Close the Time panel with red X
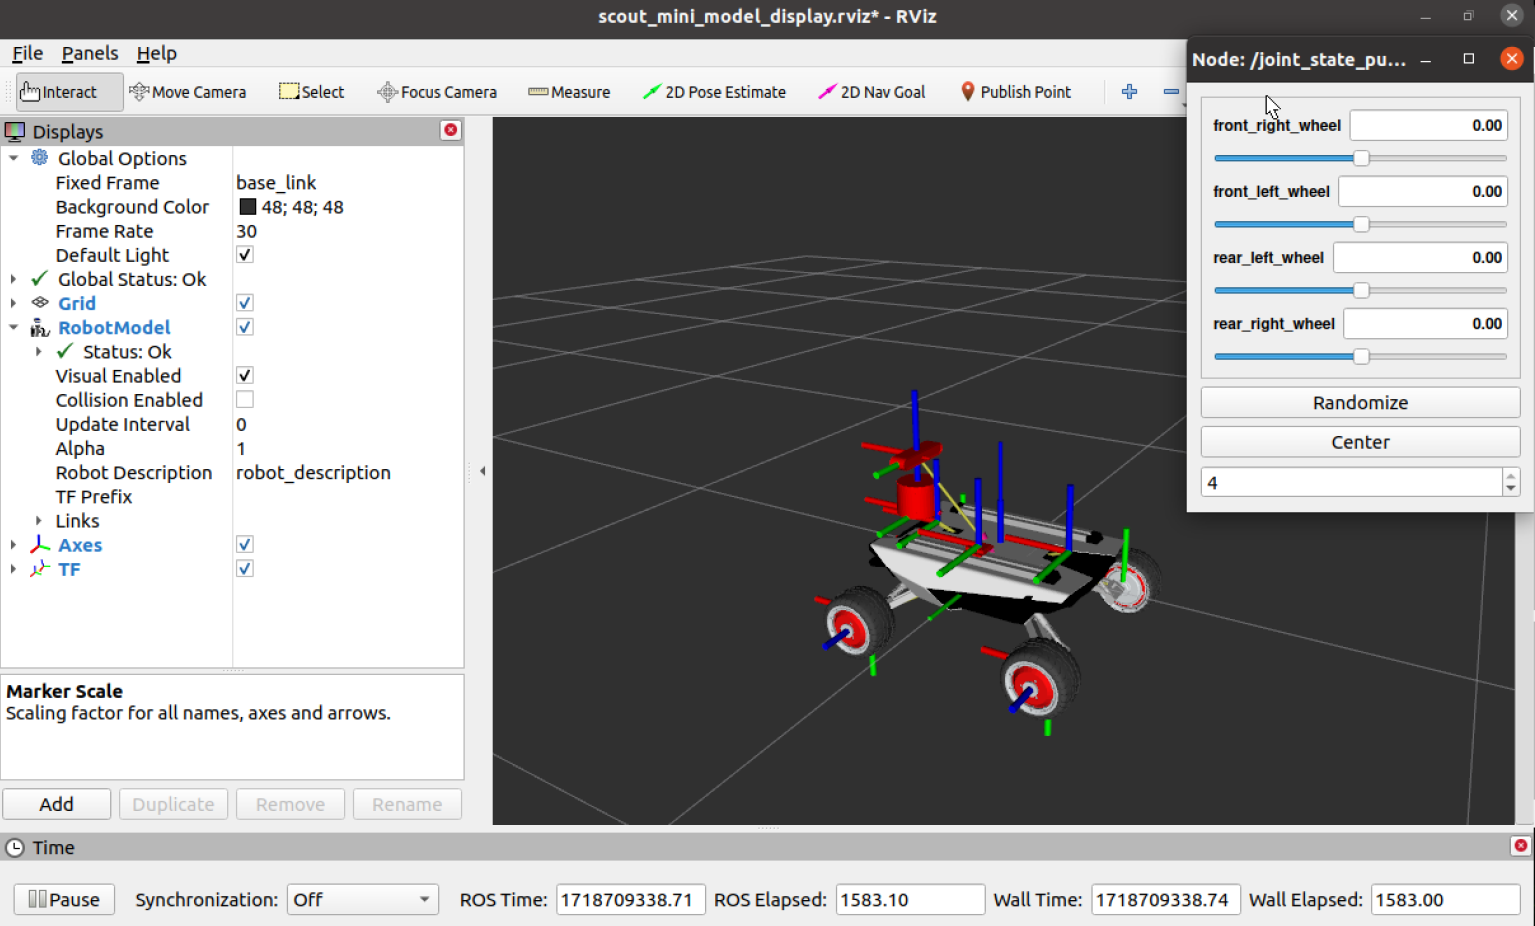 1521,846
